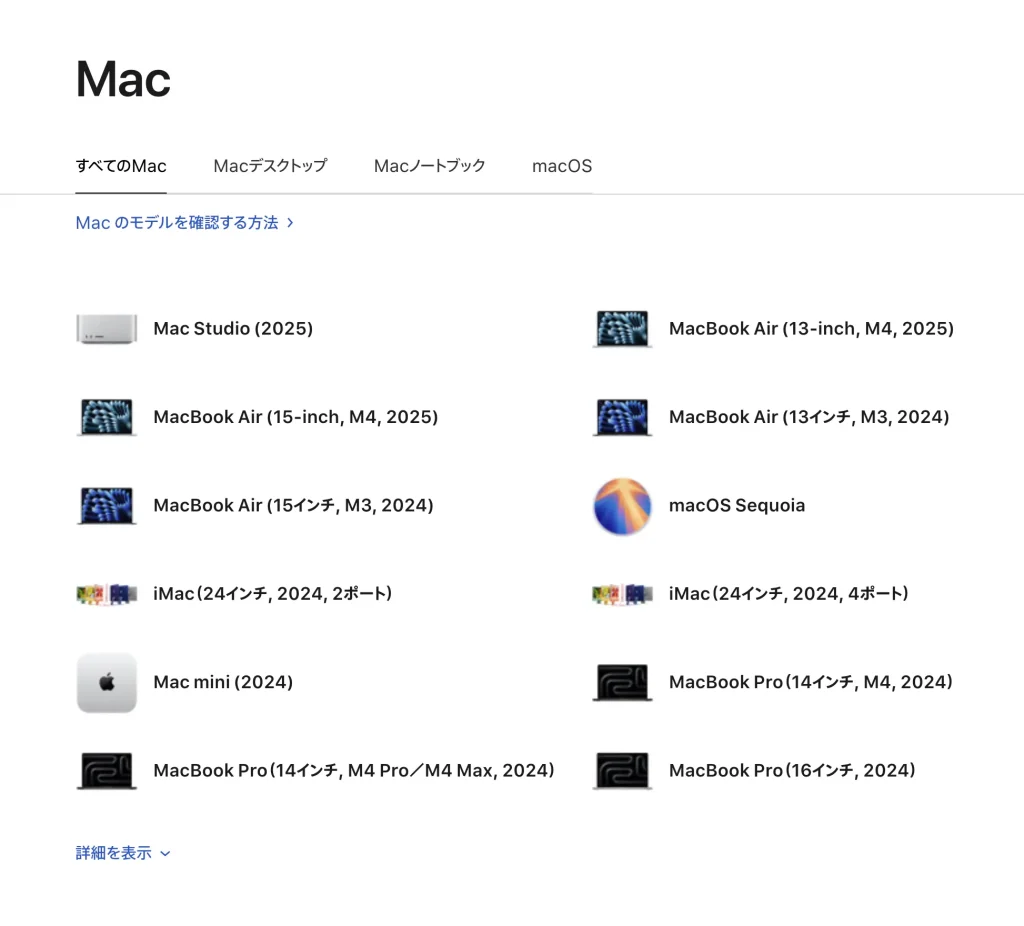Click the macOS Sequoia round icon
1024x926 pixels.
(x=622, y=506)
